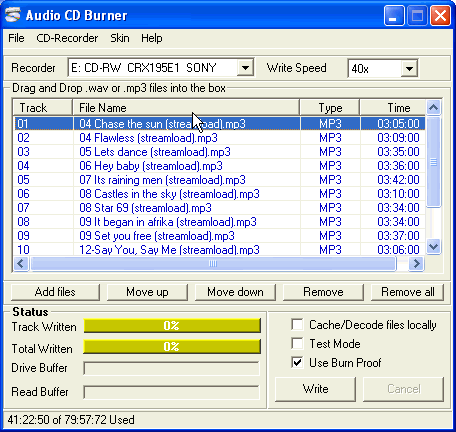Enable the Test Mode checkbox

pos(297,343)
